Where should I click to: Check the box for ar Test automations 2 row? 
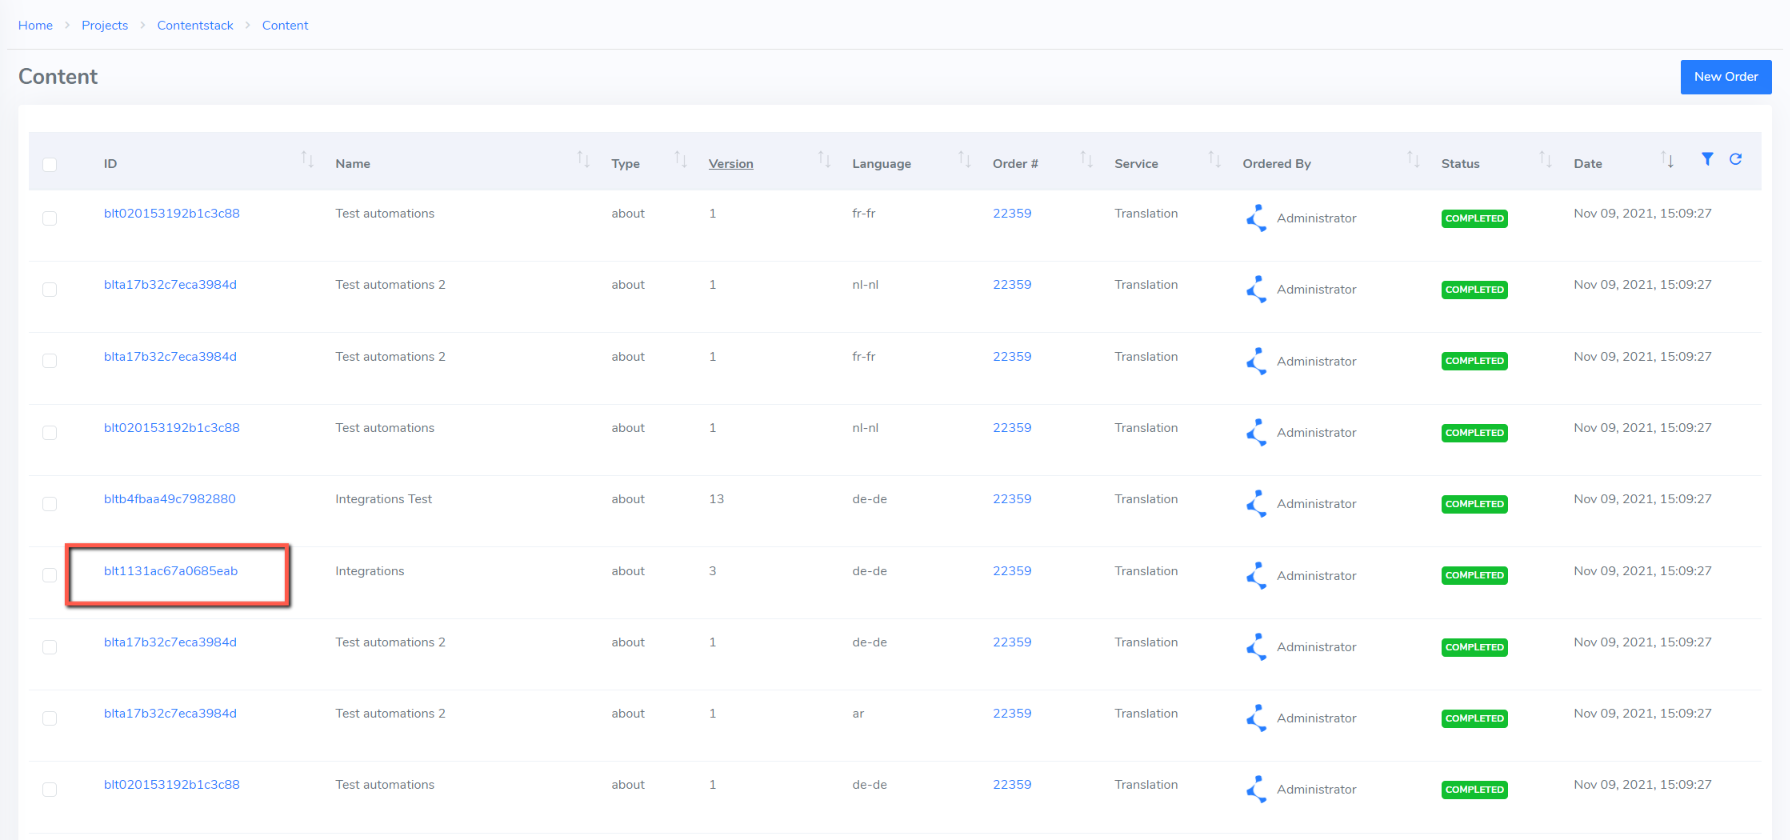(50, 718)
